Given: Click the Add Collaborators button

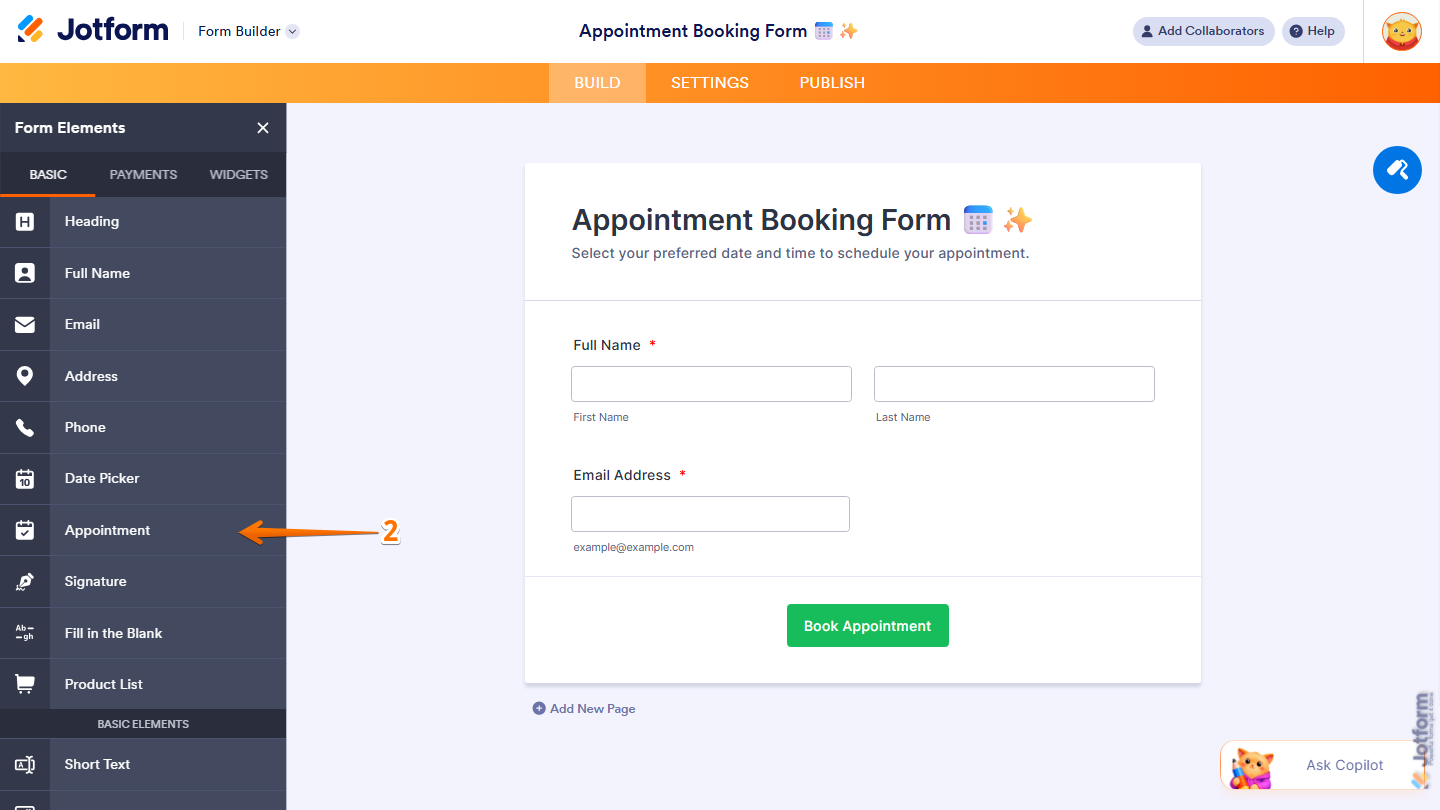Looking at the screenshot, I should point(1203,31).
